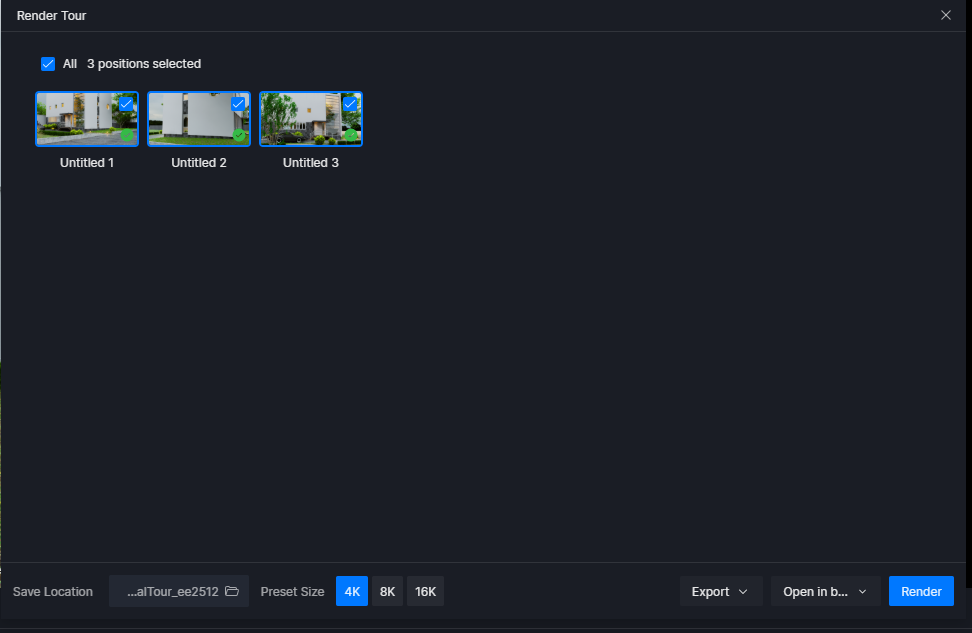
Task: Click the Untitled 1 label
Action: 87,162
